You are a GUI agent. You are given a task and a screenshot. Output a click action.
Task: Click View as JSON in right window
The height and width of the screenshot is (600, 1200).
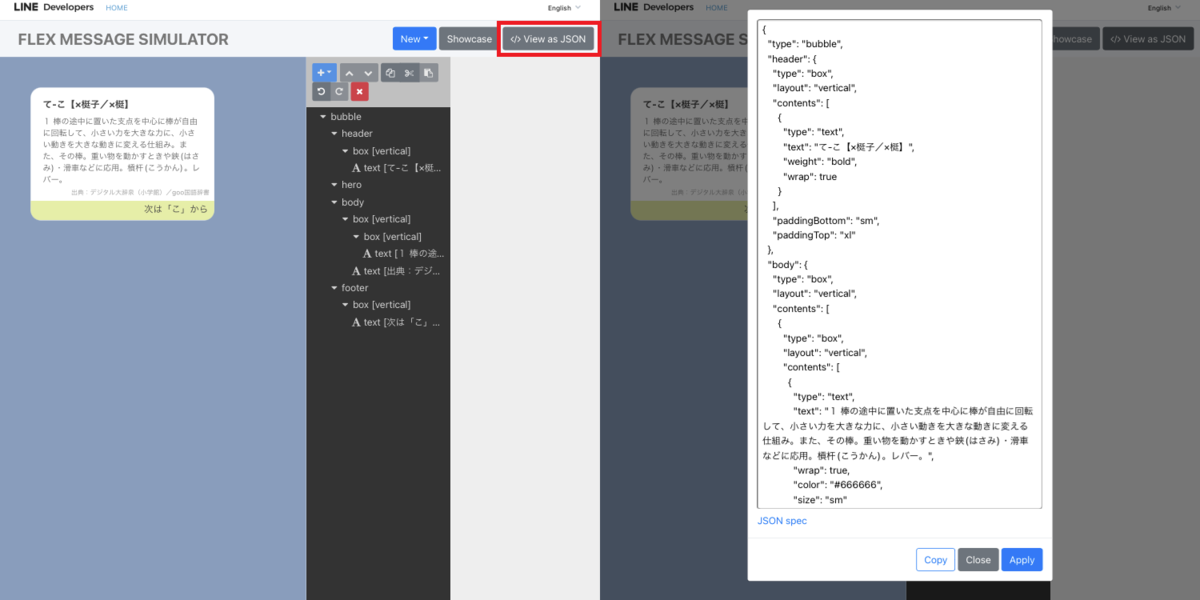(1148, 39)
